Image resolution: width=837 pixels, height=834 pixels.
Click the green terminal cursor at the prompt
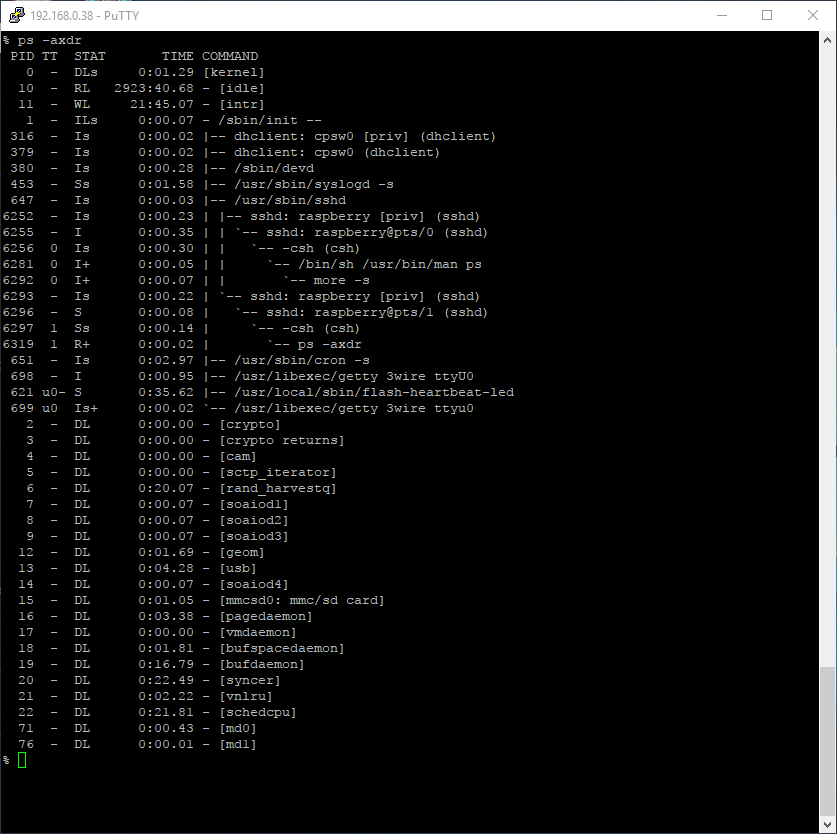click(22, 760)
